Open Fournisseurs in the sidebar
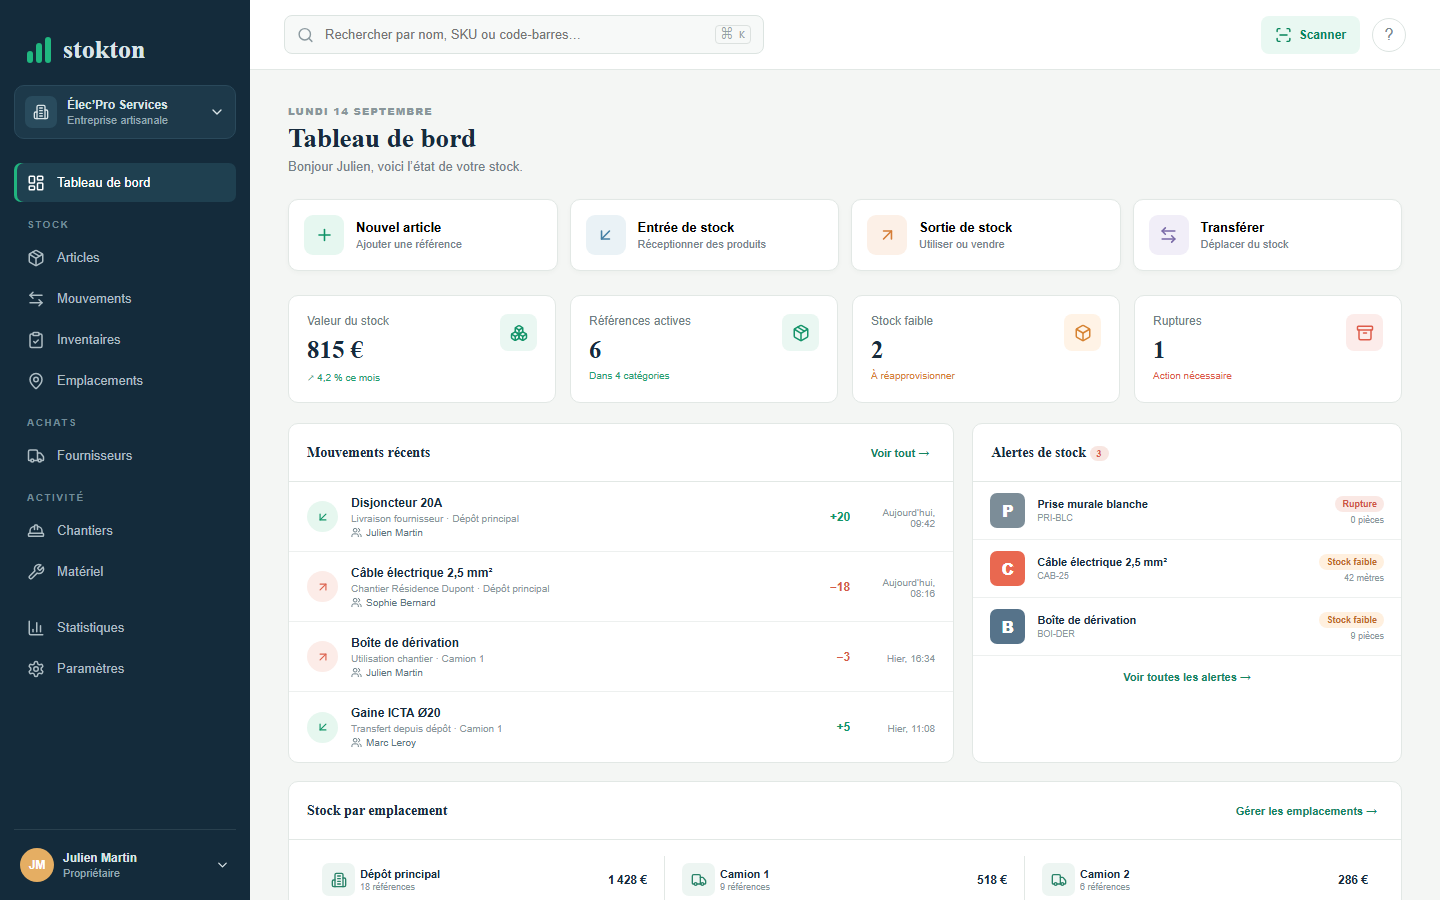Screen dimensions: 1440x900 (125, 456)
